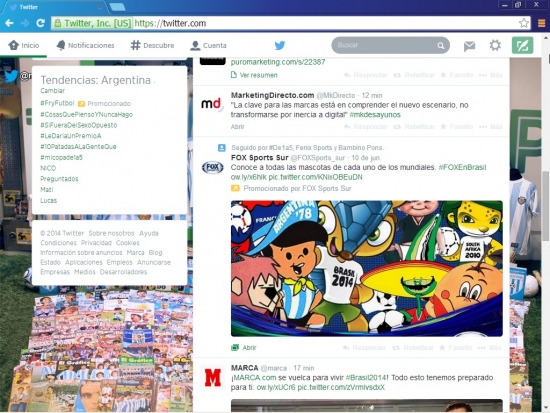Bookmark page with the star icon
The height and width of the screenshot is (413, 550).
(x=524, y=23)
